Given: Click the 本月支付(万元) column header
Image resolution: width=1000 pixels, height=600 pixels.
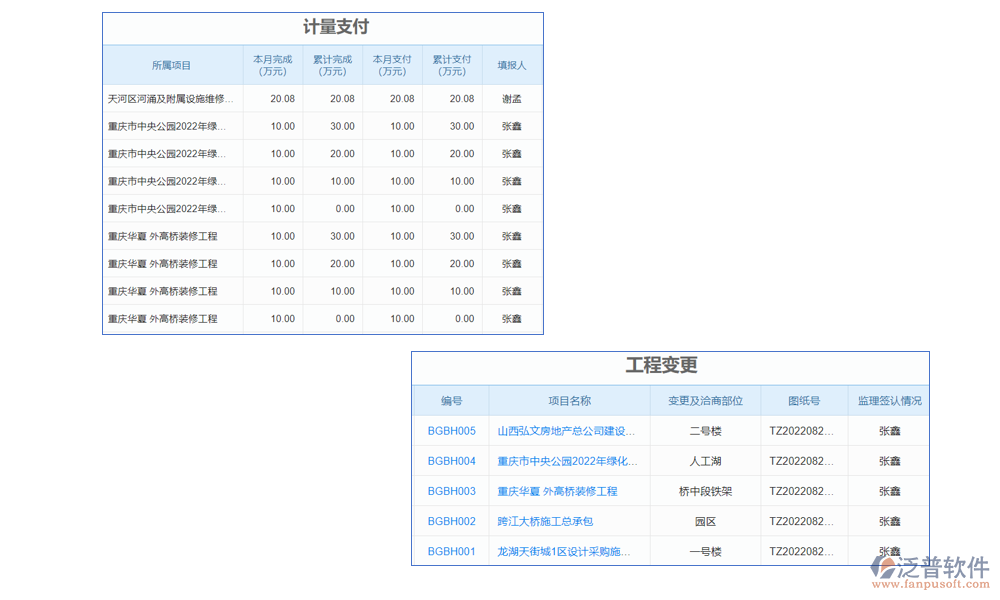Looking at the screenshot, I should click(392, 64).
